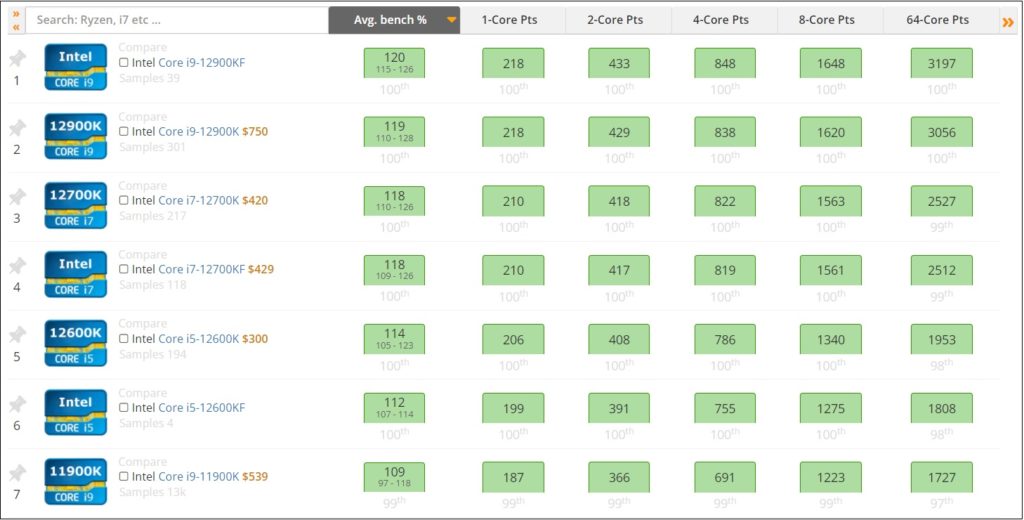Click the orange right arrows beside 64-Core Pts
The image size is (1024, 520).
[1008, 23]
